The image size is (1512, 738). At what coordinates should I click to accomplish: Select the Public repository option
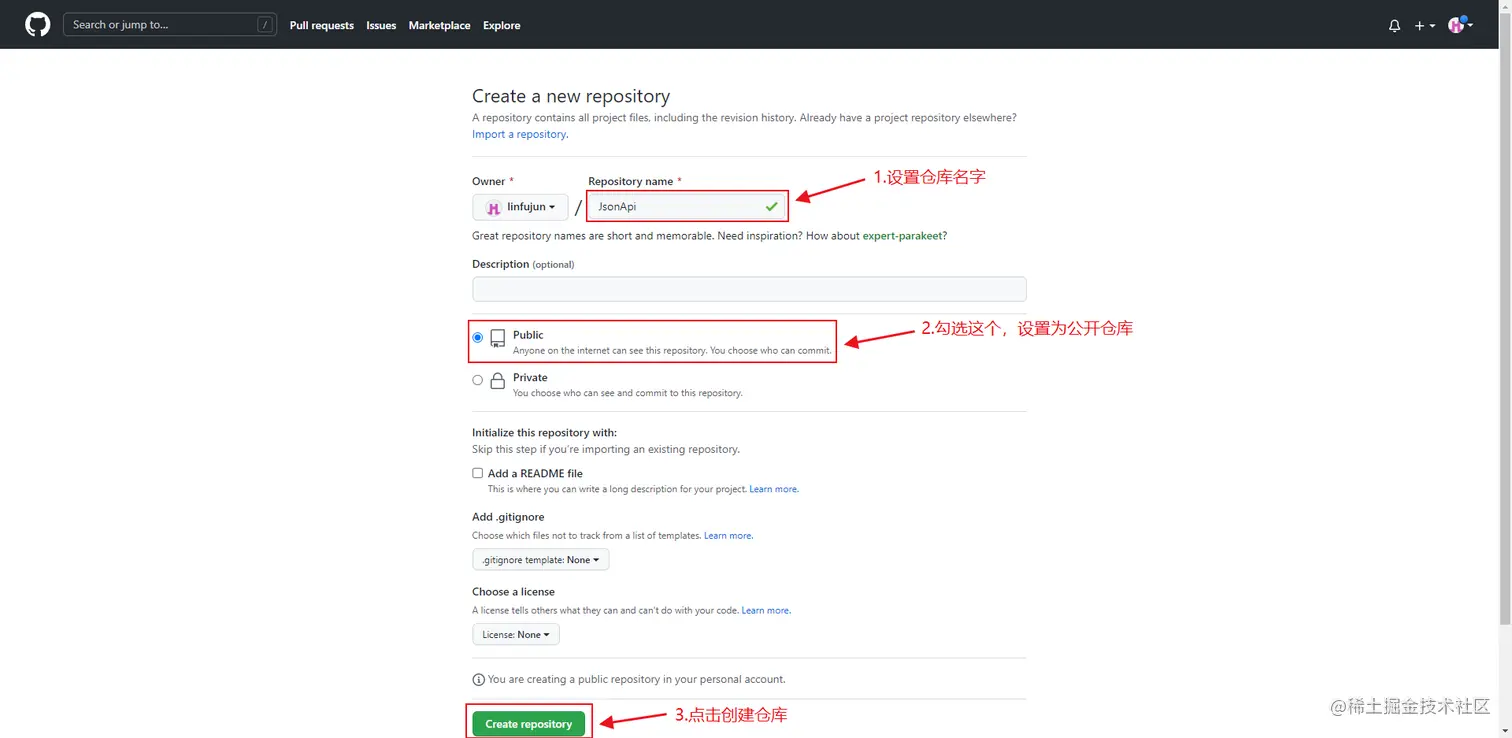(477, 337)
